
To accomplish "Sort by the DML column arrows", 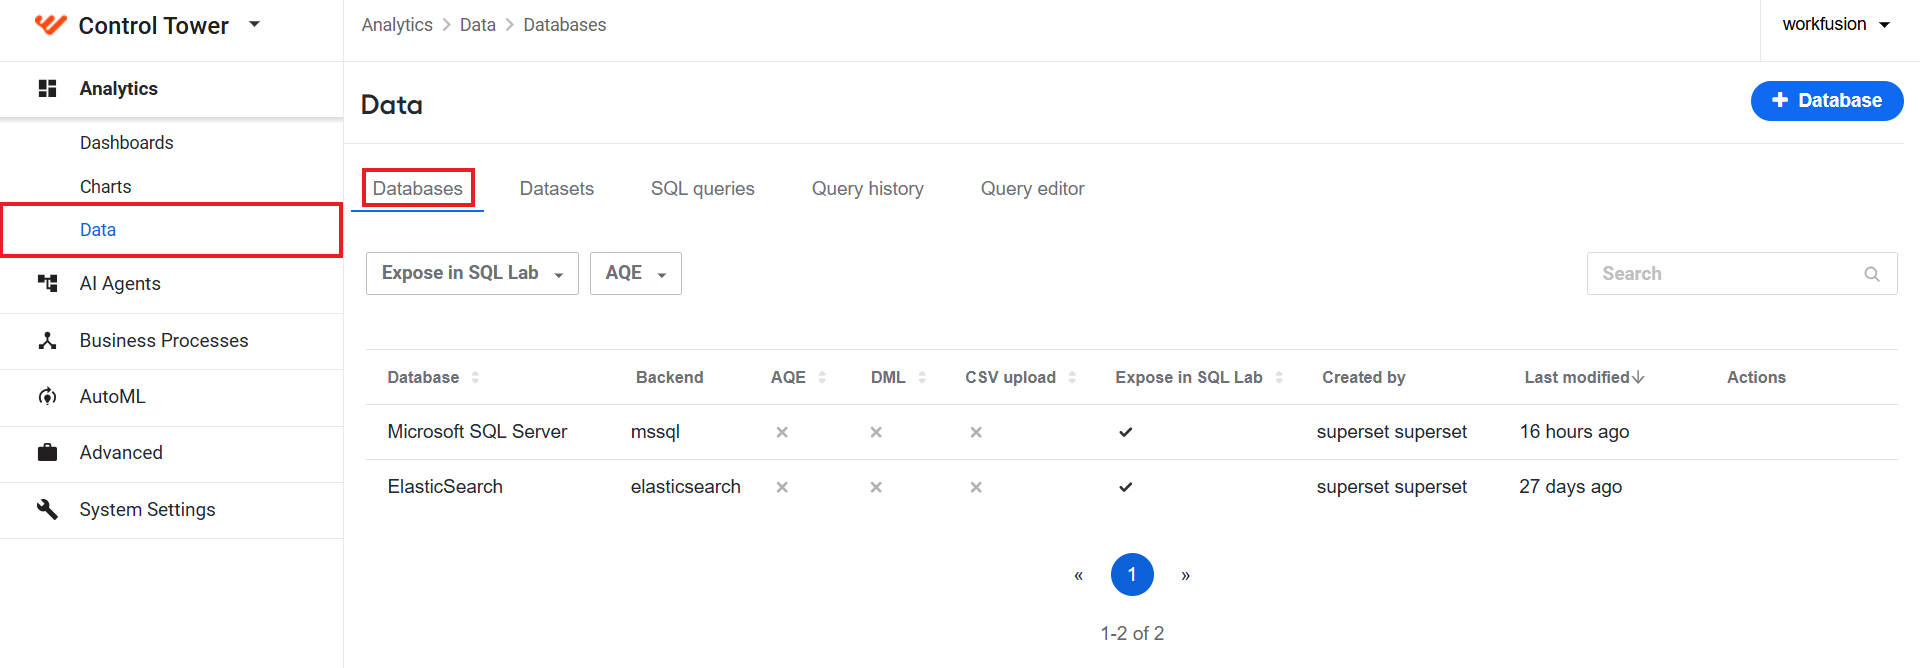I will click(x=922, y=377).
